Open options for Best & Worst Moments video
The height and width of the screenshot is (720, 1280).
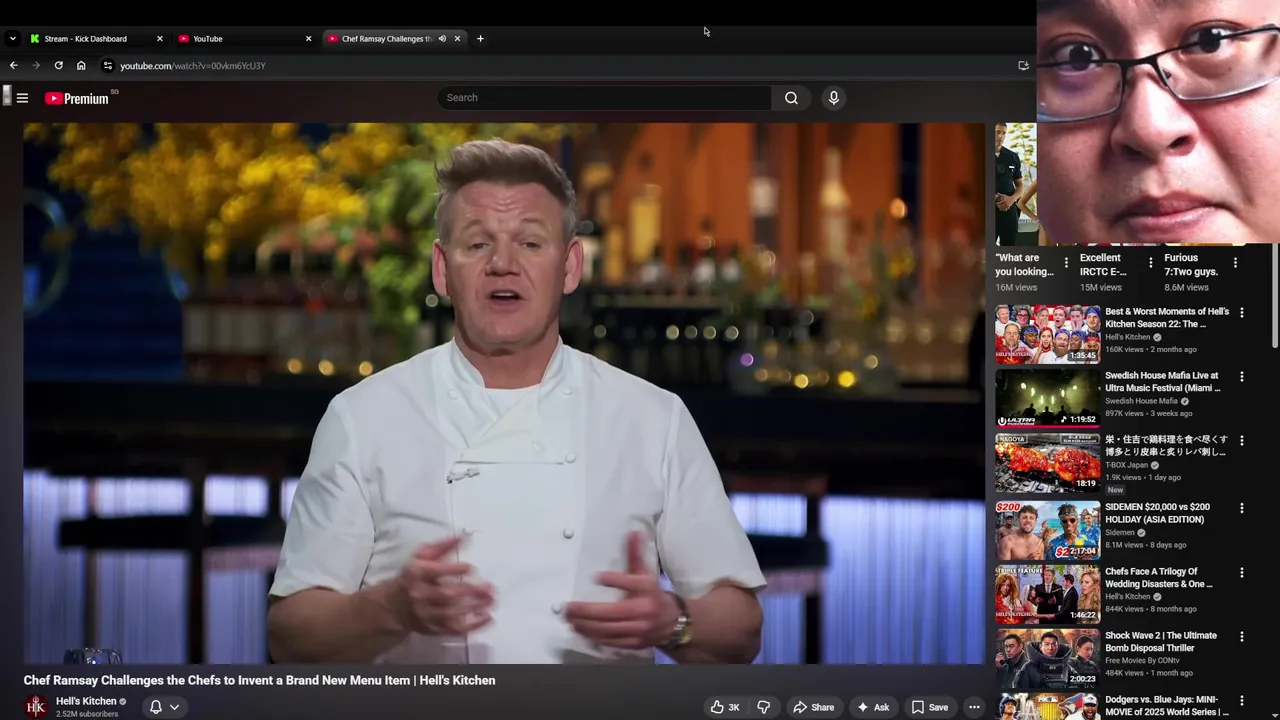click(1242, 313)
